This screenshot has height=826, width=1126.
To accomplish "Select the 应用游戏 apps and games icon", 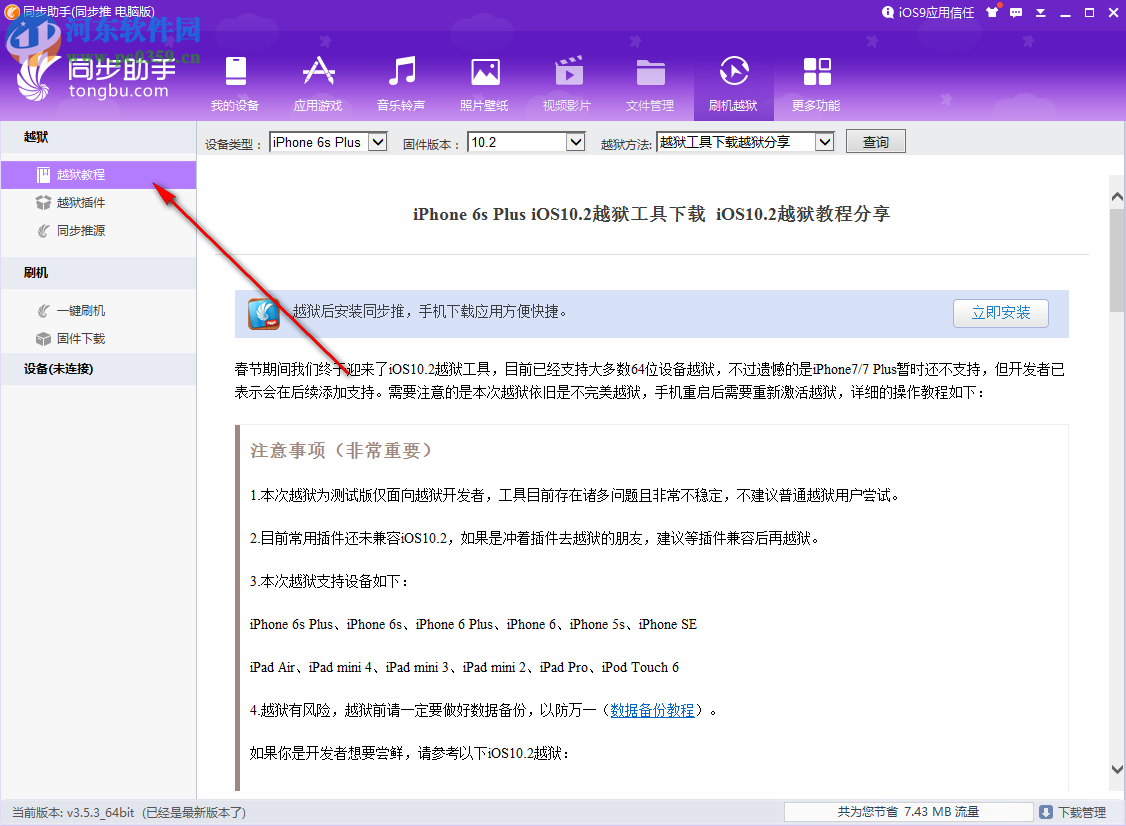I will [318, 80].
